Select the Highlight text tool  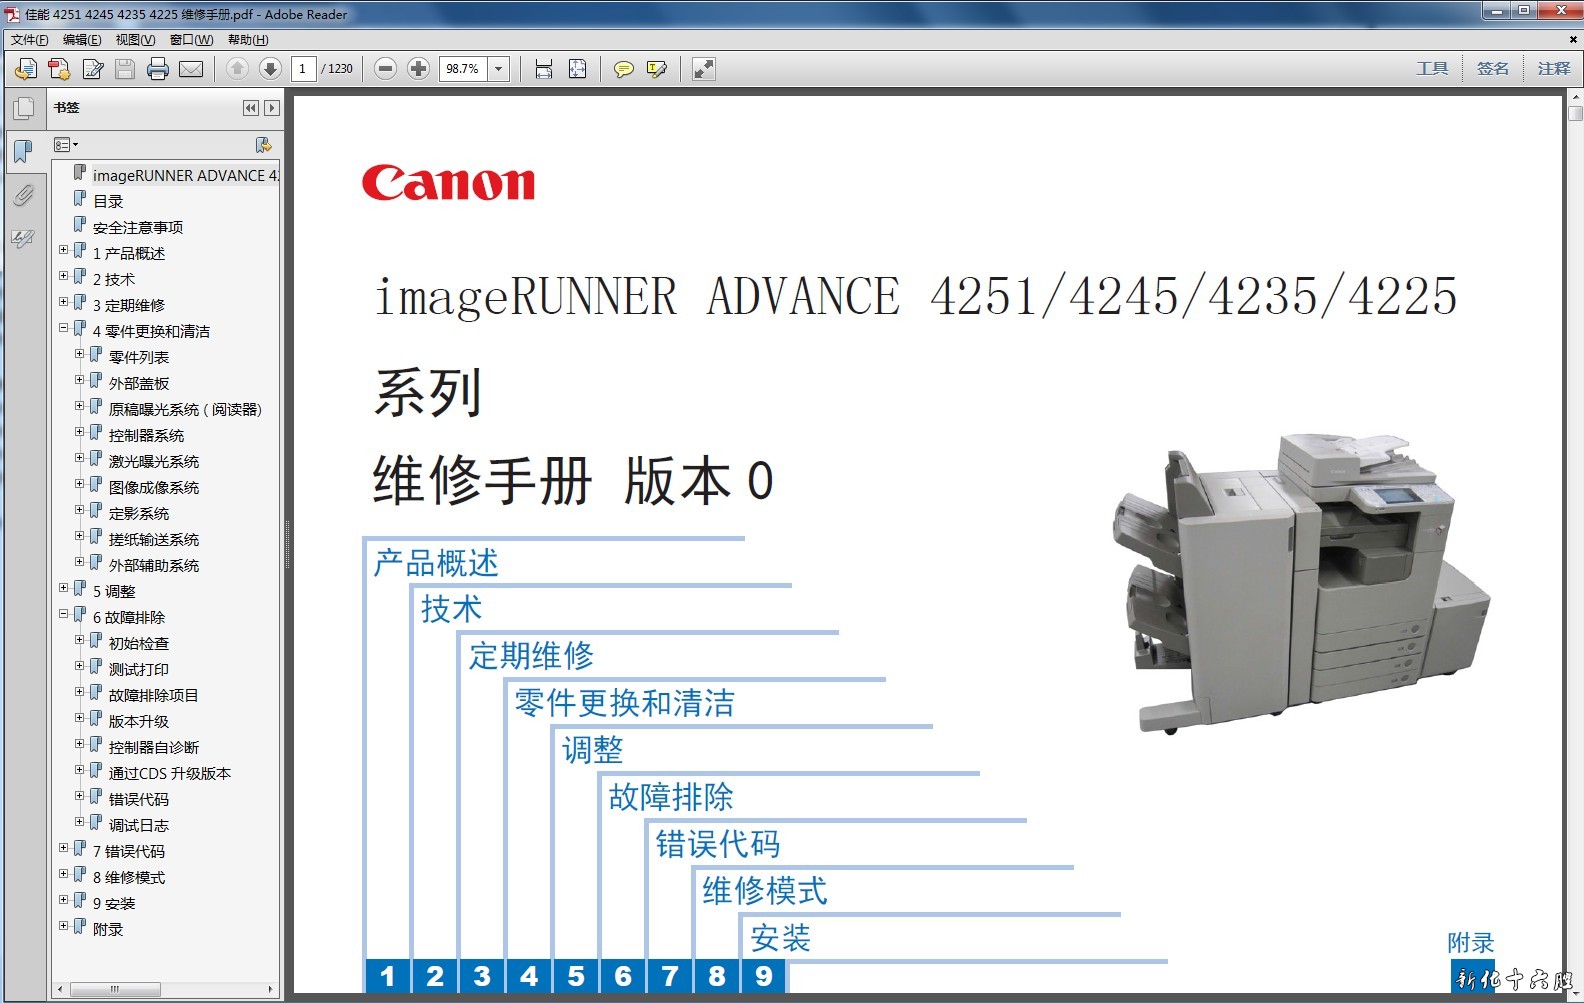pos(657,69)
